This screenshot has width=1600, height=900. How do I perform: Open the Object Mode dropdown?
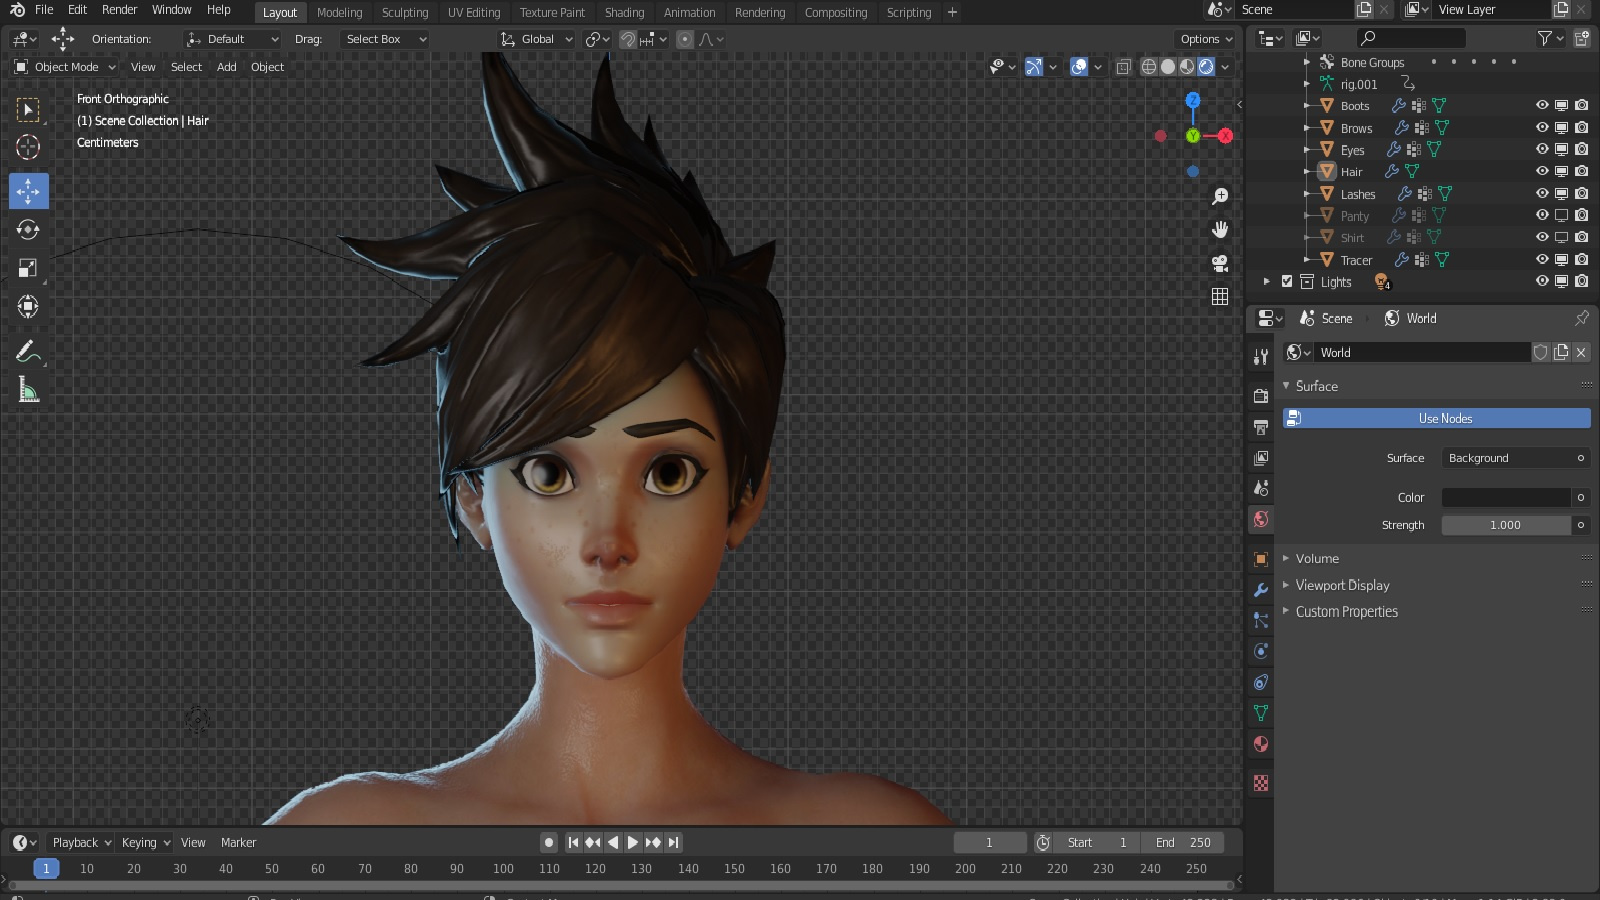click(x=65, y=67)
